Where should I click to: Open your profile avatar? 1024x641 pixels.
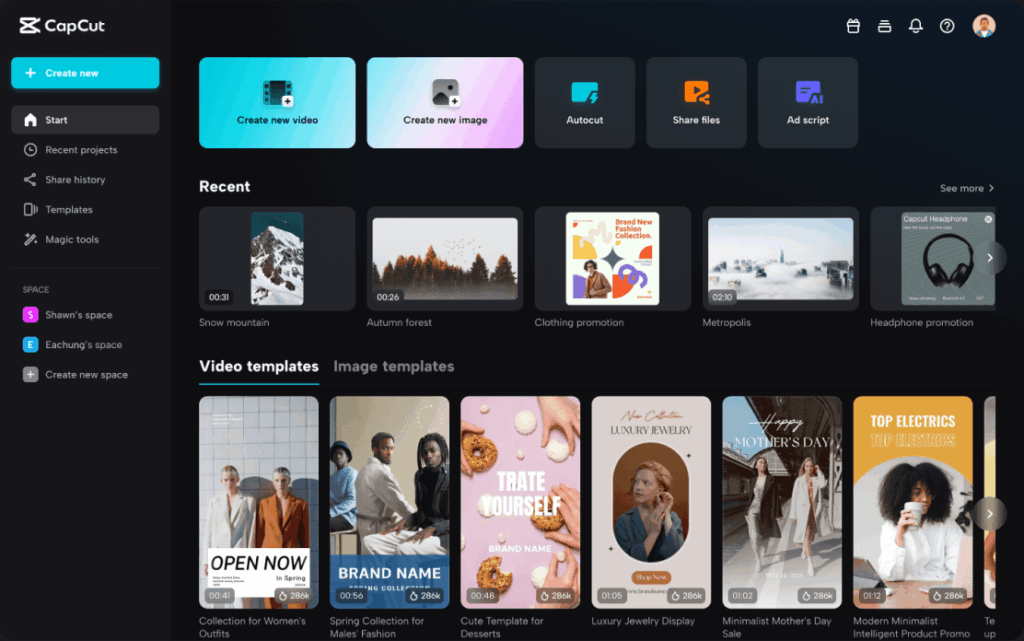pos(983,26)
